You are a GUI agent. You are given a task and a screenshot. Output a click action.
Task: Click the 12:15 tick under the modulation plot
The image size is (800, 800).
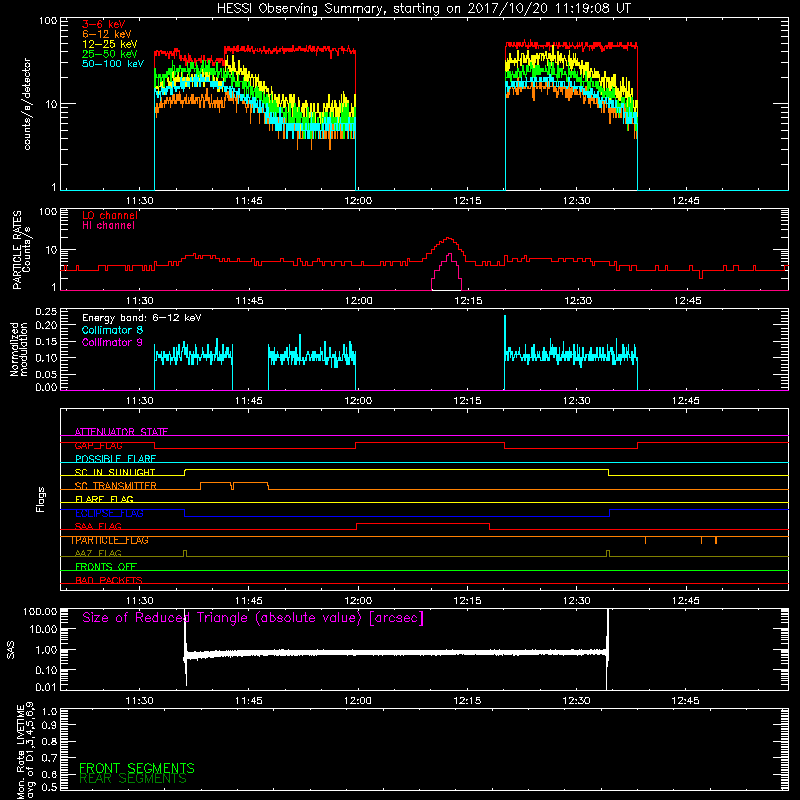[467, 401]
